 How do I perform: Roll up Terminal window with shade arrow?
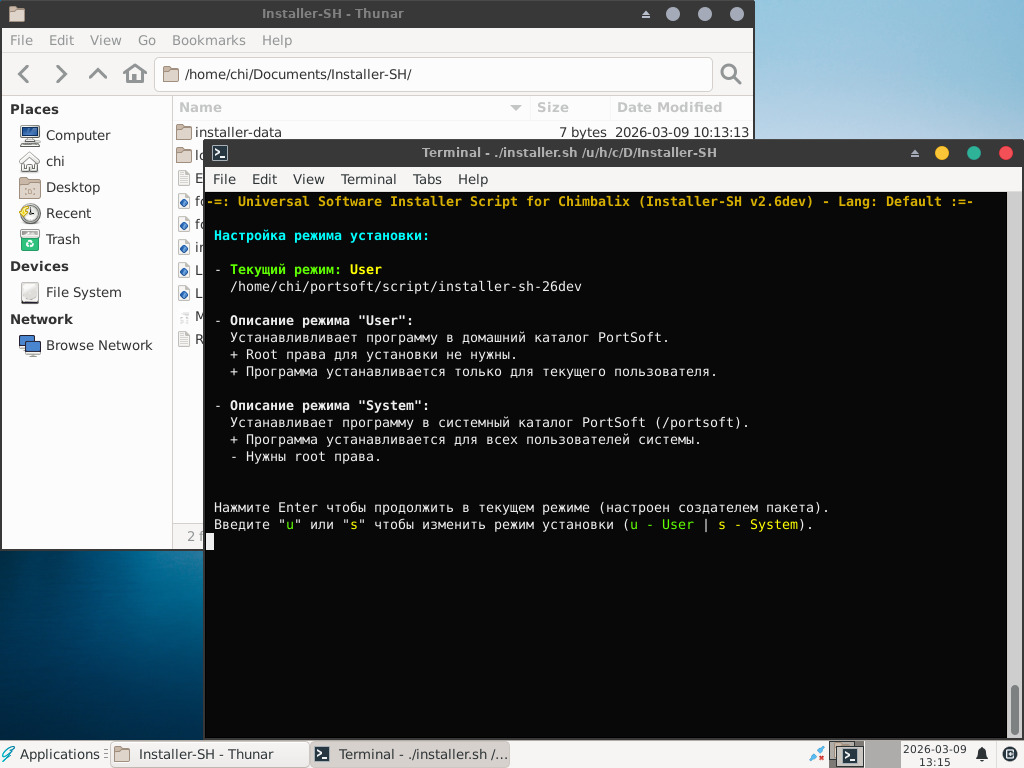point(914,153)
